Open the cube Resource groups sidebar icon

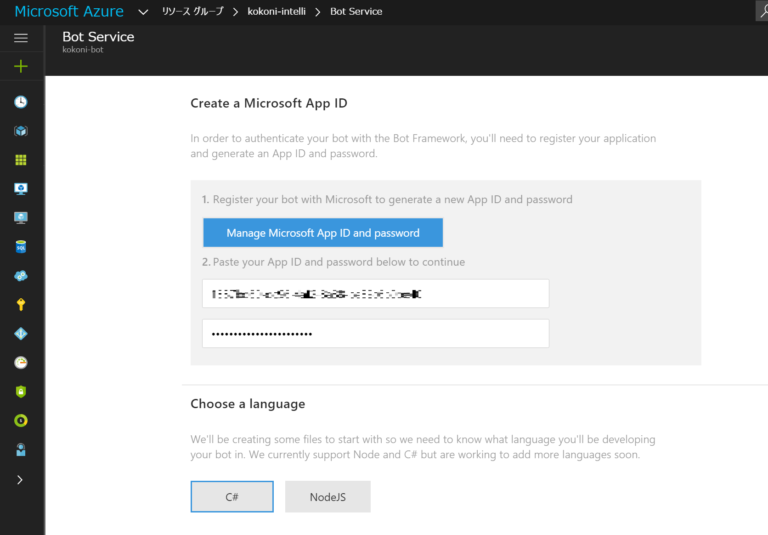[x=21, y=131]
